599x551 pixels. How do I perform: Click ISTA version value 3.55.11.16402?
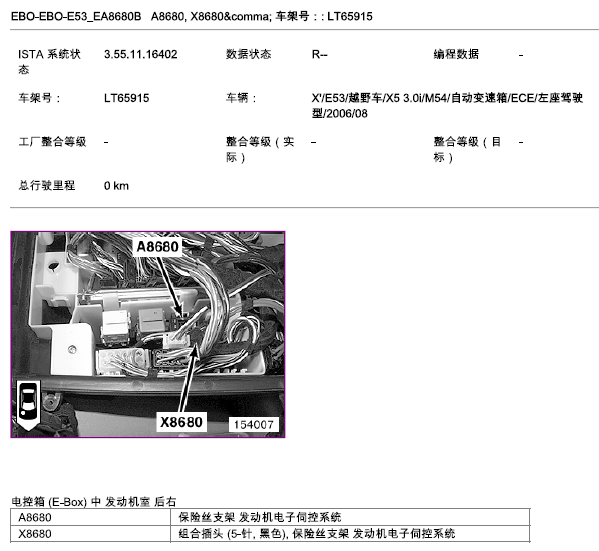[x=141, y=54]
